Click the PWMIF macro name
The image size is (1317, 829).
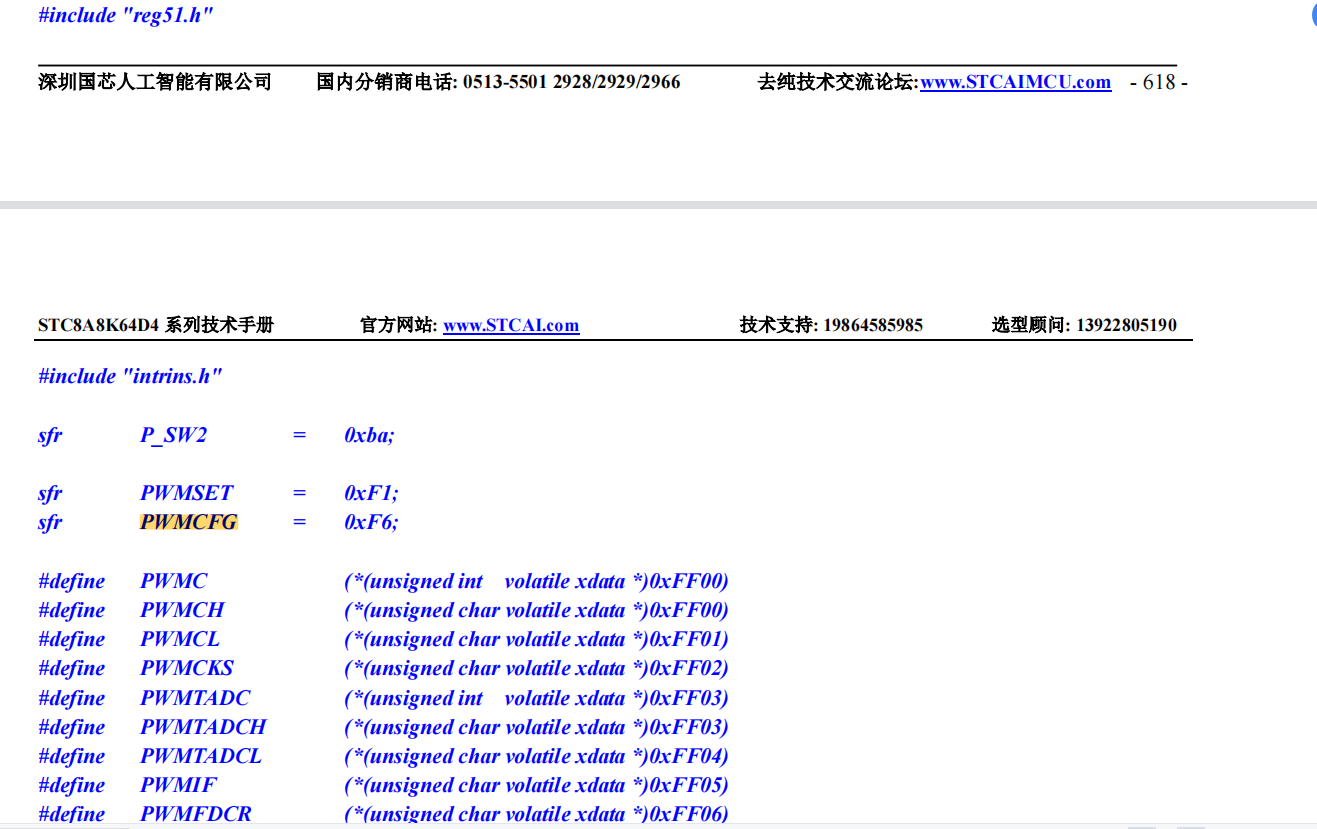point(178,785)
